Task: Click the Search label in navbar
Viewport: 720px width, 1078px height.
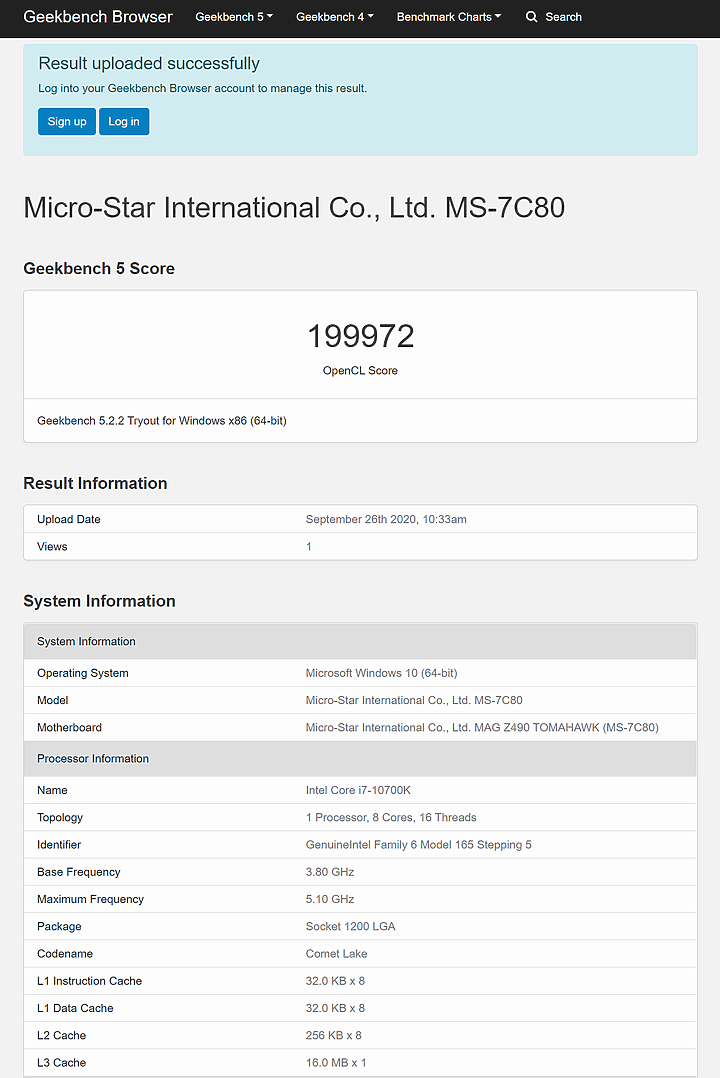Action: click(x=563, y=16)
